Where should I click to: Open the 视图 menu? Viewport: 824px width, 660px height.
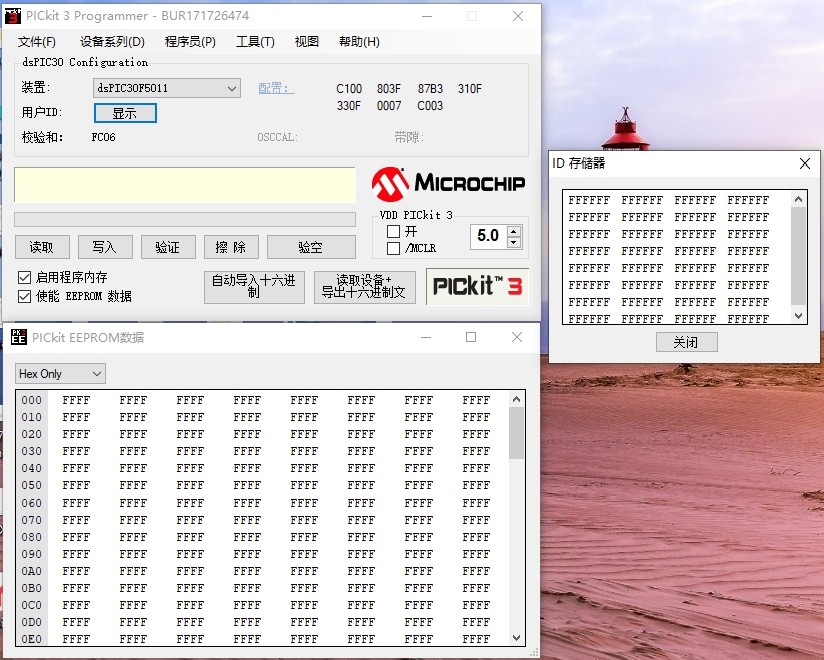click(306, 42)
